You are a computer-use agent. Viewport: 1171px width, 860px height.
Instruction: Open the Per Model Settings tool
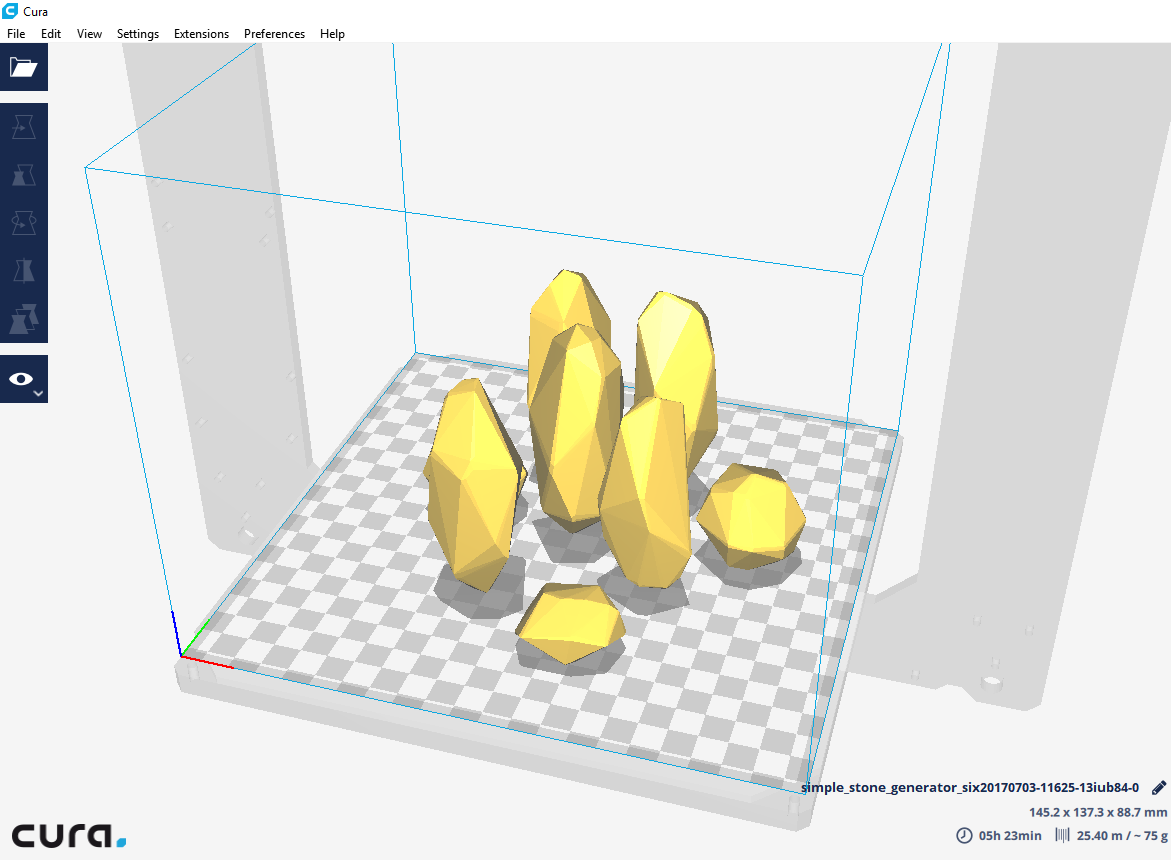23,318
